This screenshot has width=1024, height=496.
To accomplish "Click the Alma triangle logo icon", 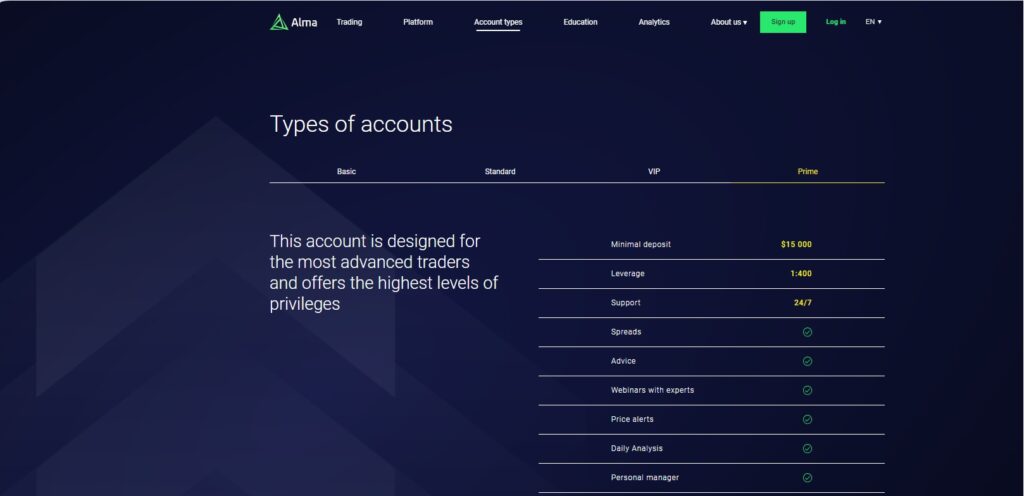I will pyautogui.click(x=278, y=22).
